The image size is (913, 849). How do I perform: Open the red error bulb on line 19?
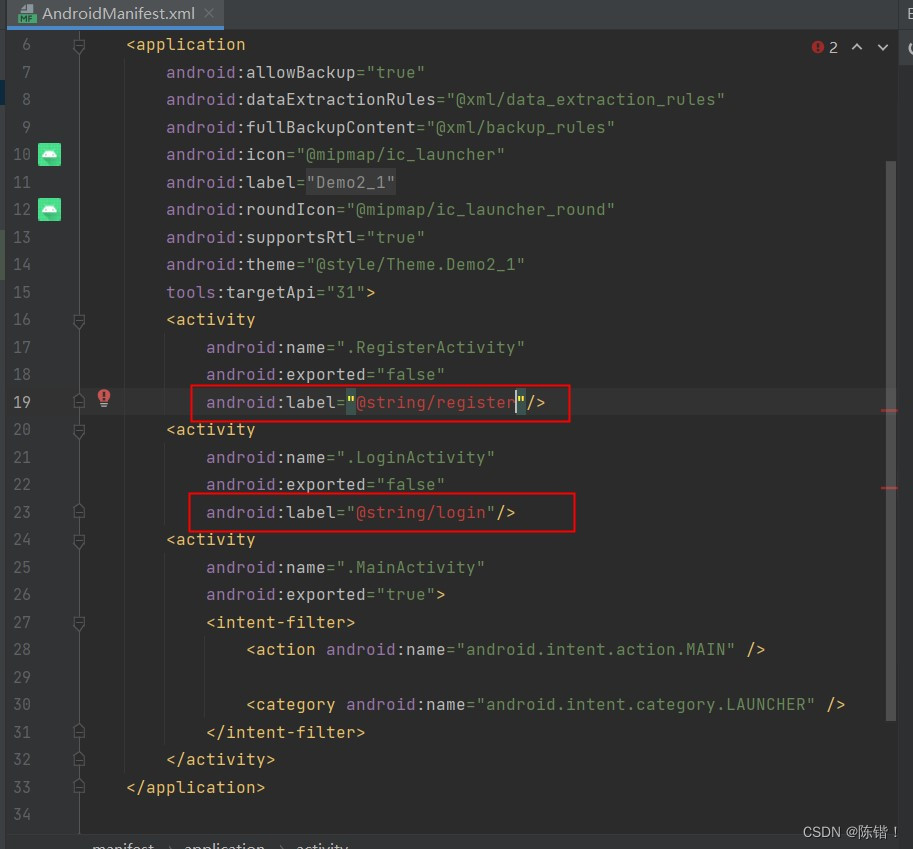104,398
